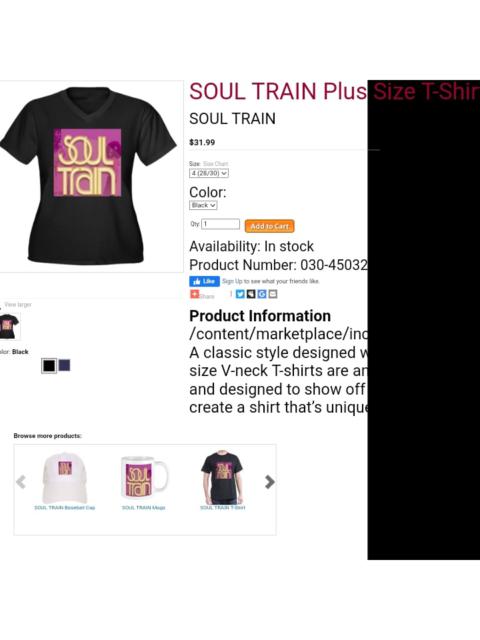Open the Size Chart link
Image resolution: width=480 pixels, height=640 pixels.
pos(216,164)
